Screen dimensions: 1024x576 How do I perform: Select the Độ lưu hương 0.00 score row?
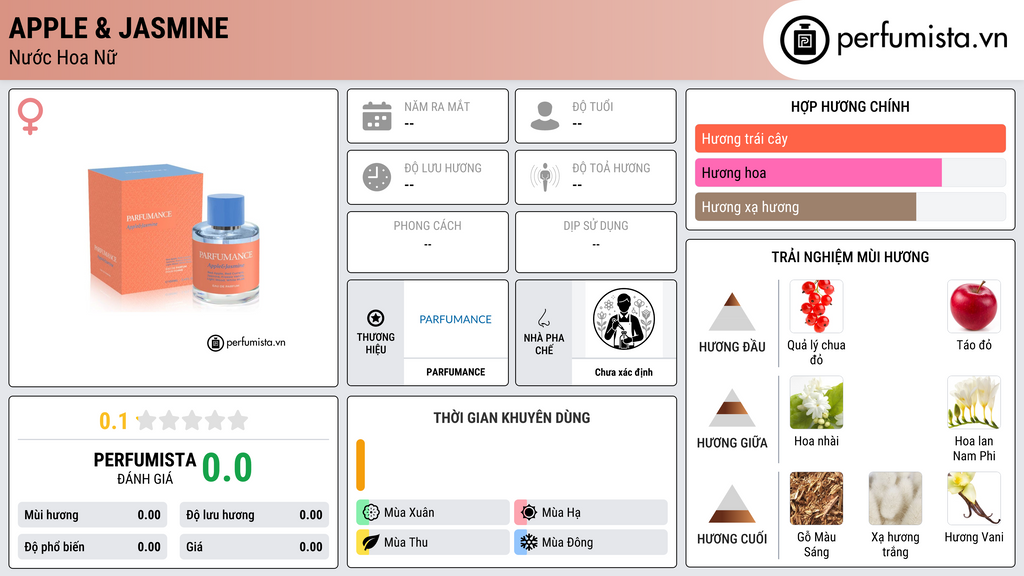(x=254, y=515)
